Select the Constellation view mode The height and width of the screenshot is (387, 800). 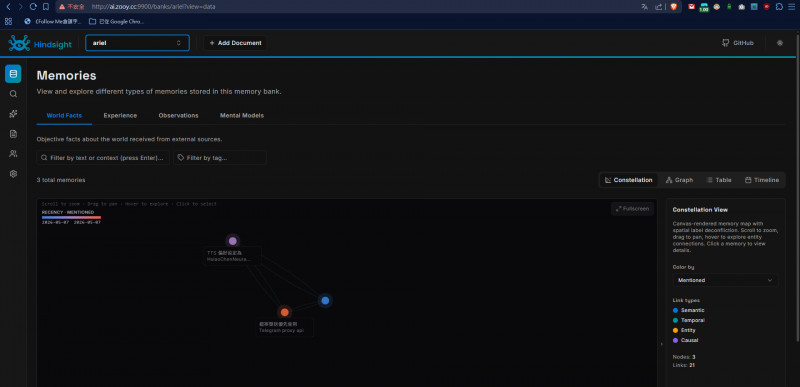click(629, 180)
